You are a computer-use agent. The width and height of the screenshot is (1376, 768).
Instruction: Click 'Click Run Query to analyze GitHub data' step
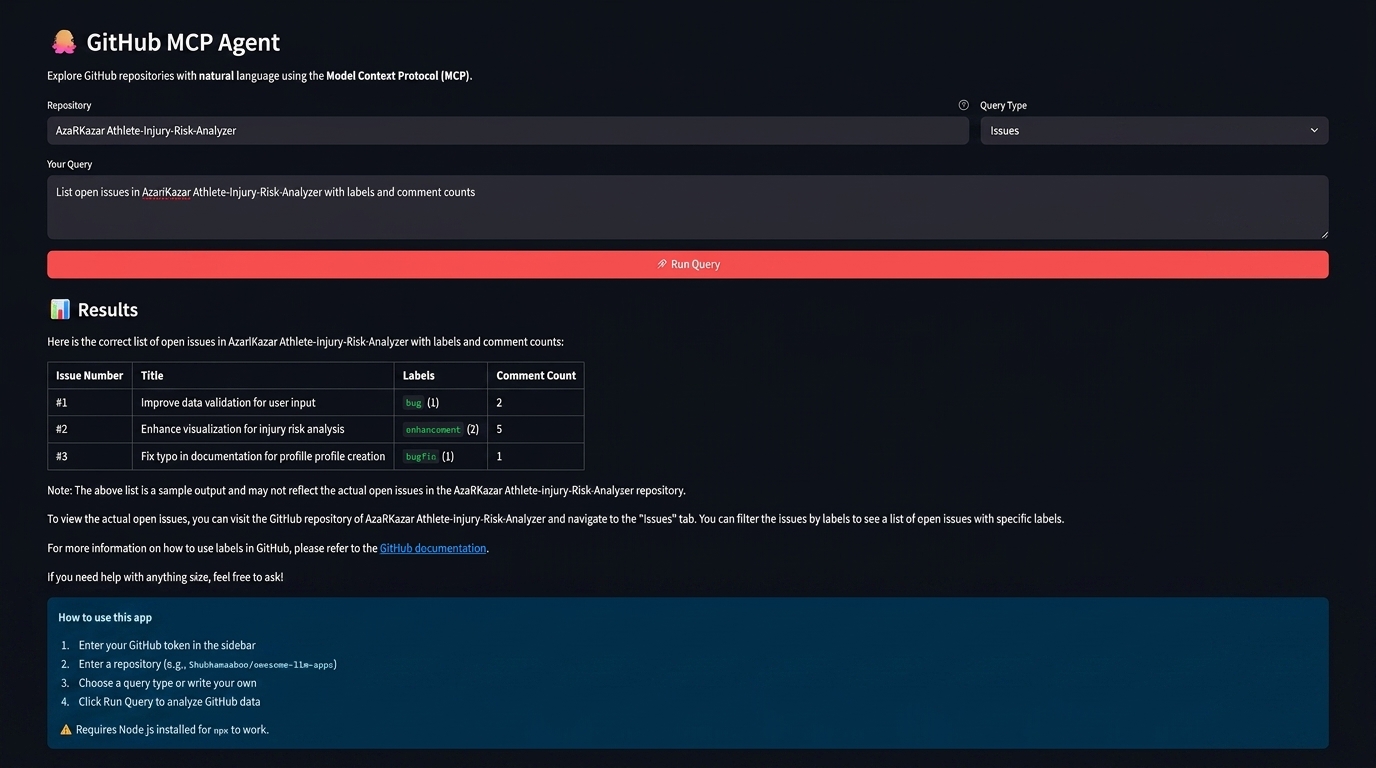(x=170, y=702)
